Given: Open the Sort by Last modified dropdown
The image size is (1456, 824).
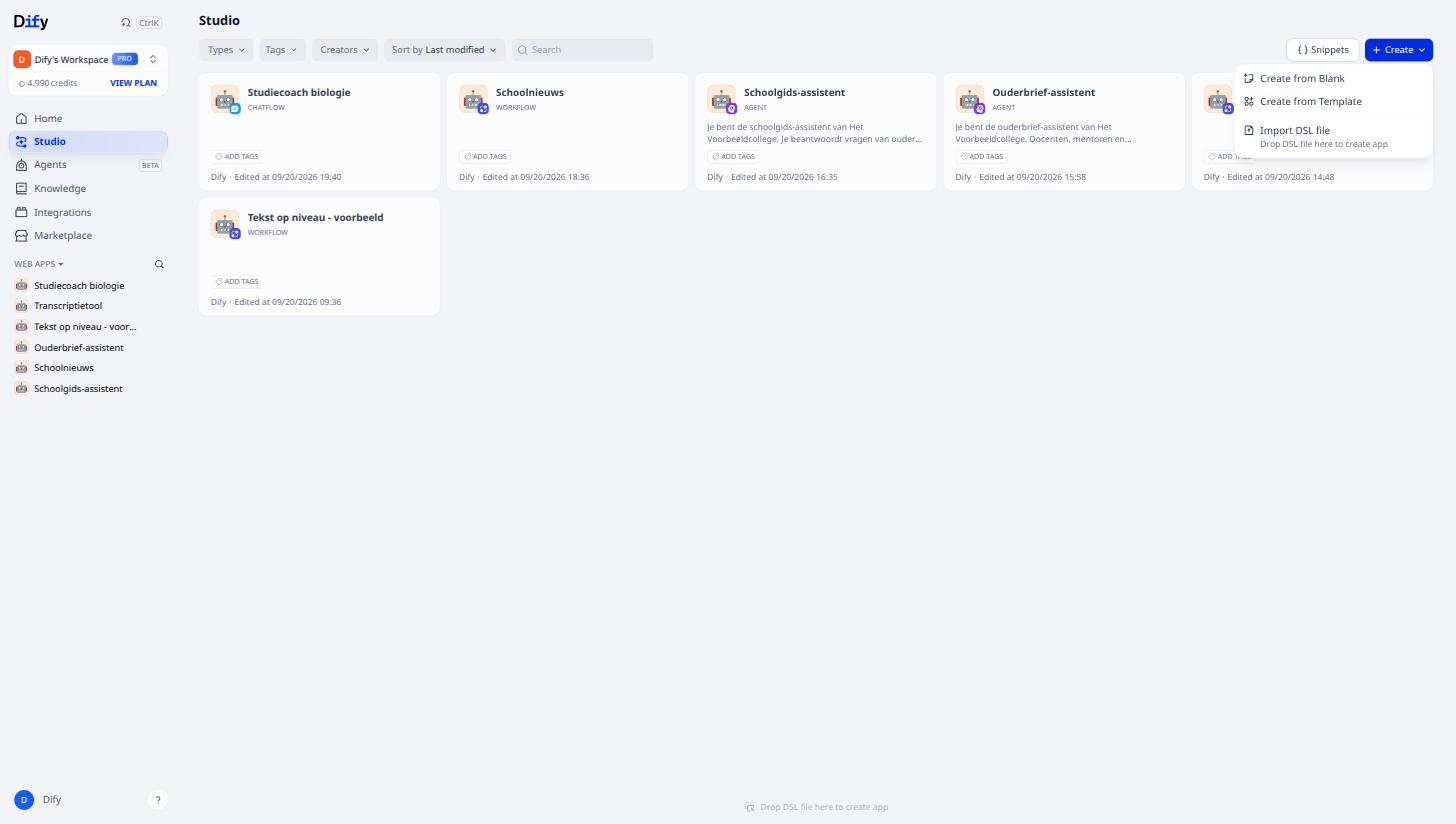Looking at the screenshot, I should (444, 50).
